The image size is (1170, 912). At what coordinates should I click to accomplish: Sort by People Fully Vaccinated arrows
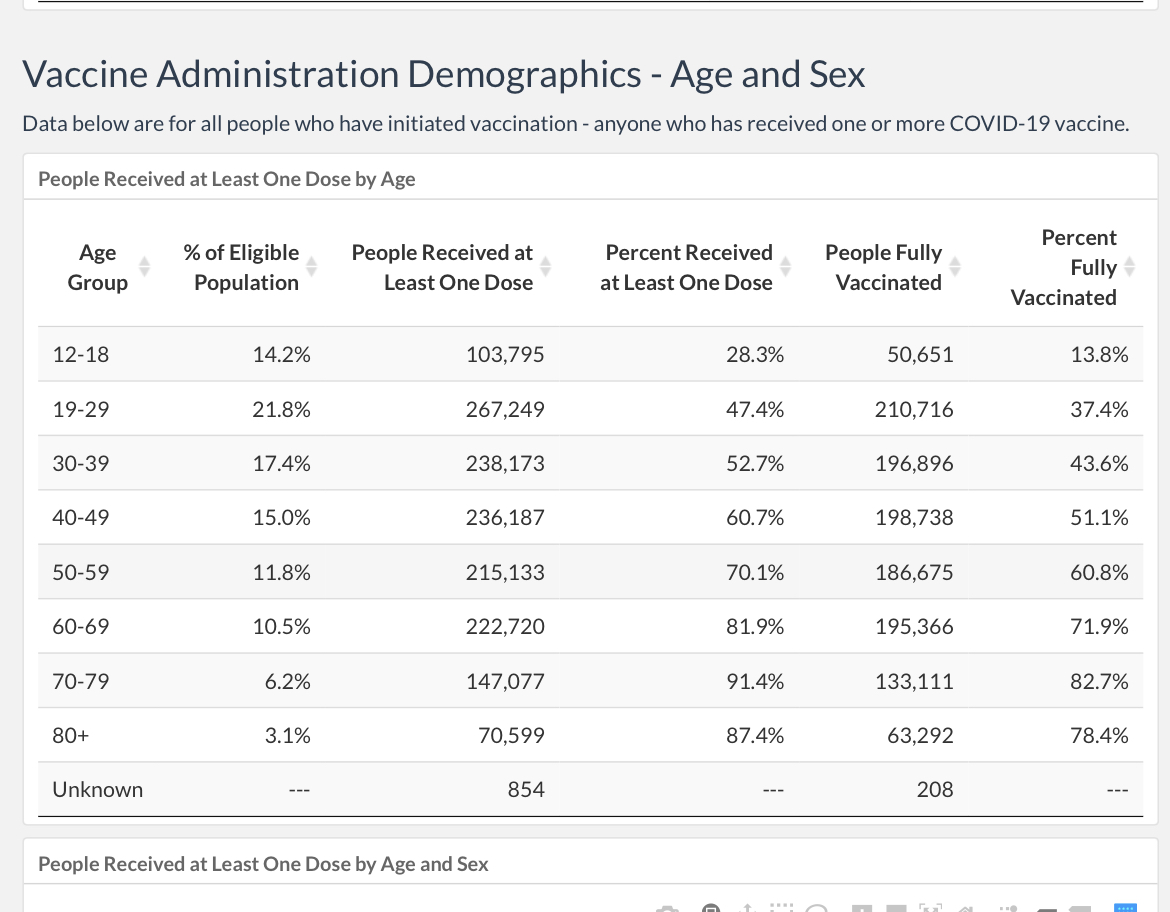tap(955, 266)
